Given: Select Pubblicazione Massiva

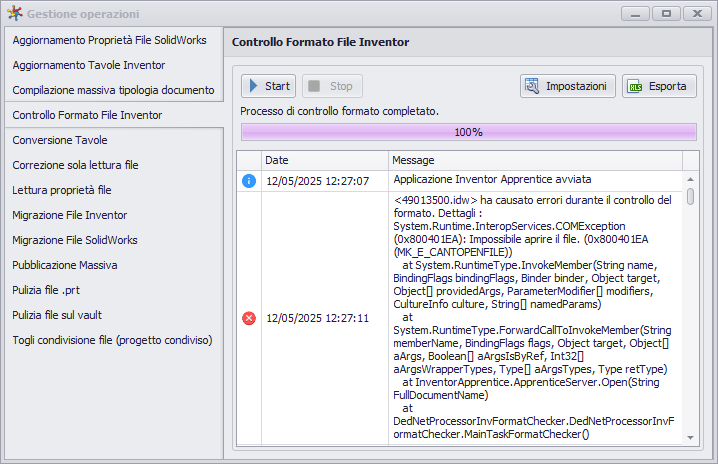Looking at the screenshot, I should tap(65, 265).
